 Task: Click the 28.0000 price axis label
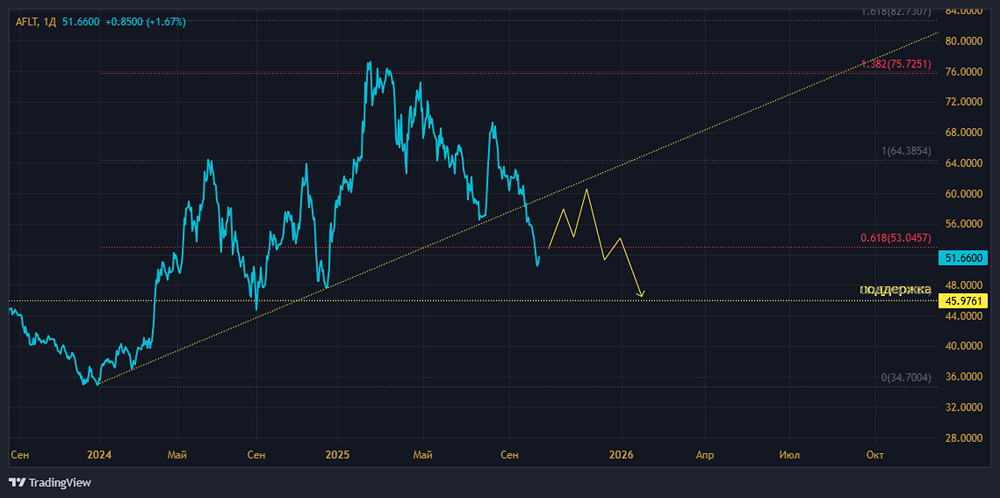tap(966, 437)
